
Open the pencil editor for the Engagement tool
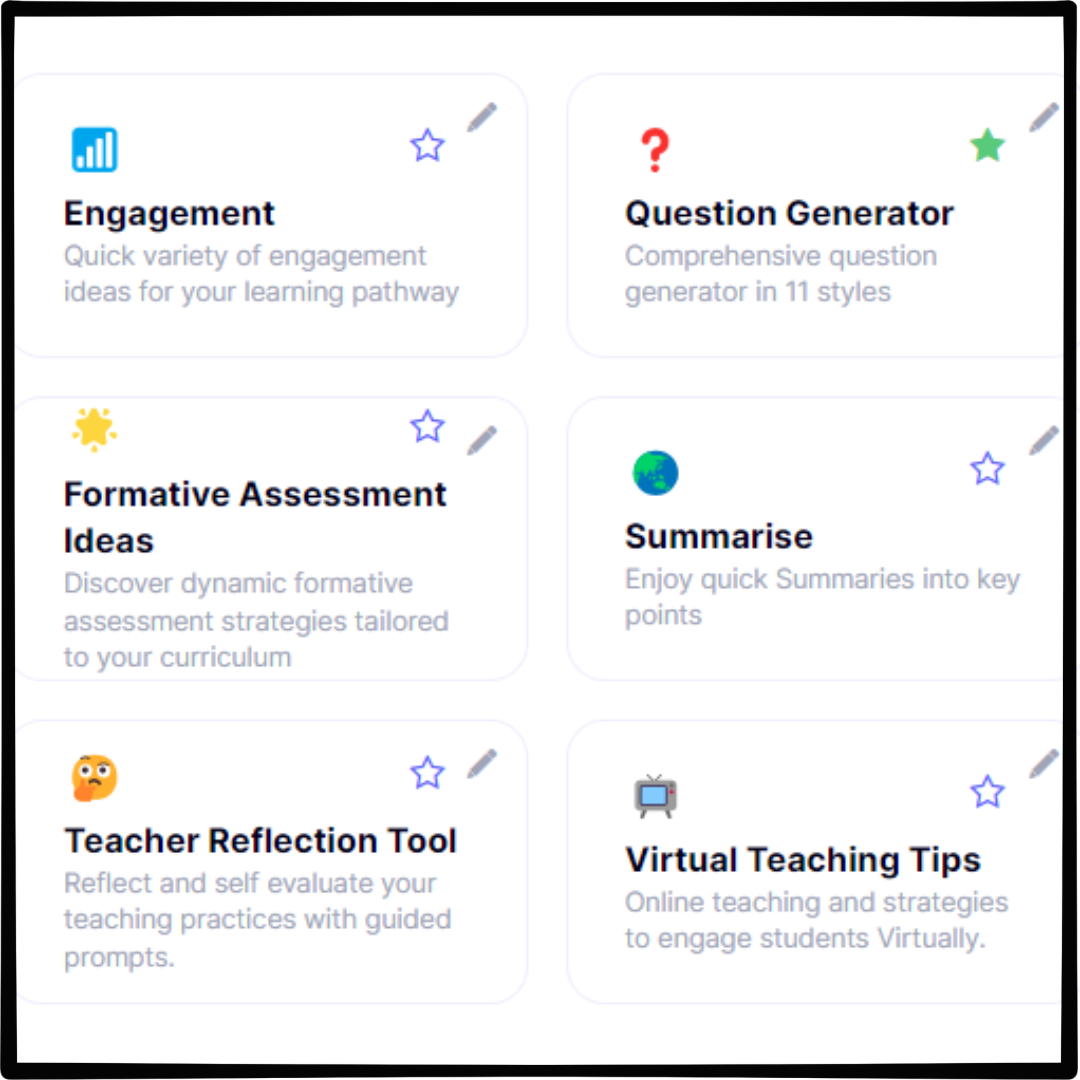point(483,117)
